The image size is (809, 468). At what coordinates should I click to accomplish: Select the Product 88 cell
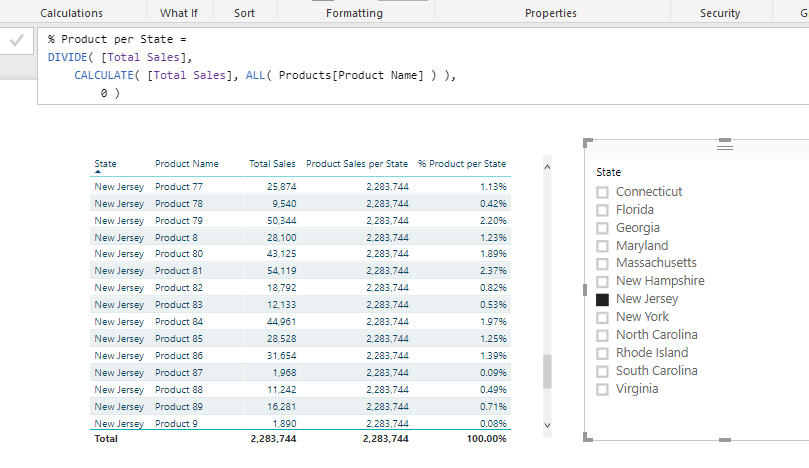(x=179, y=390)
